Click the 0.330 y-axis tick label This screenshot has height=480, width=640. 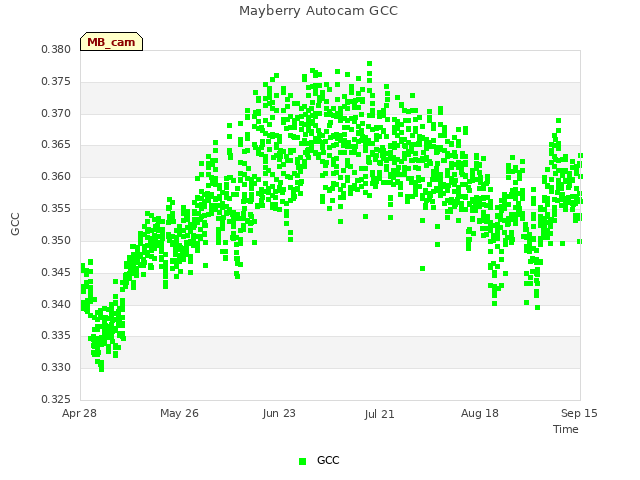[x=56, y=367]
